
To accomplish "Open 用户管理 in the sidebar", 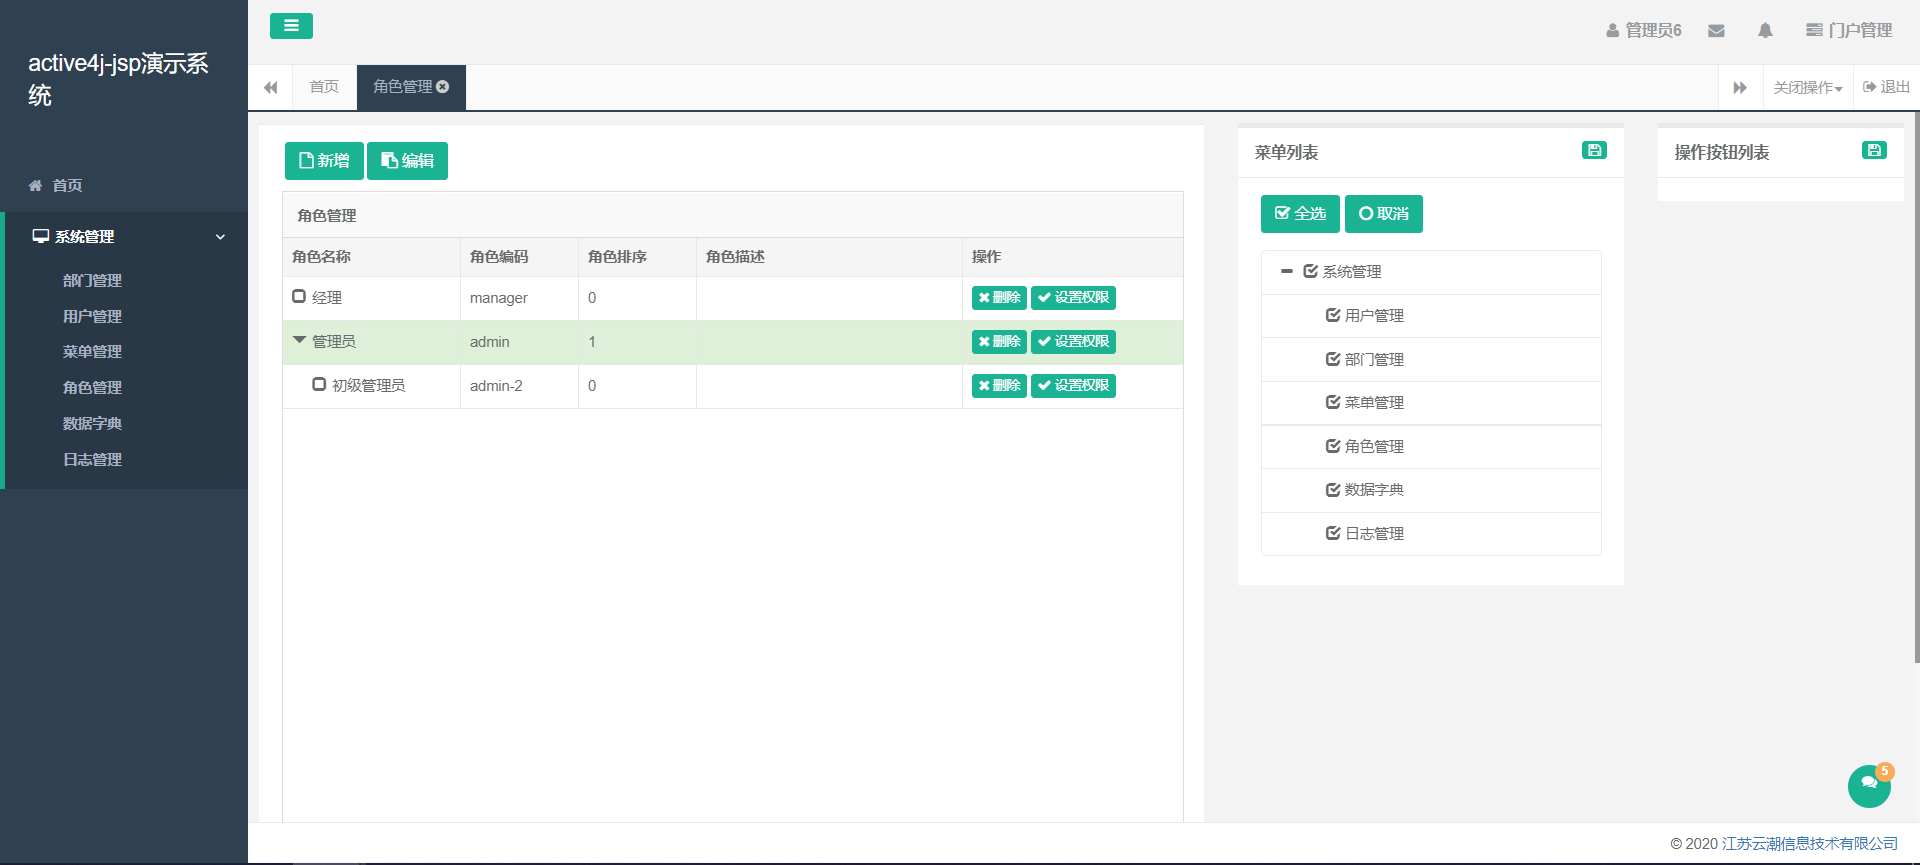I will coord(92,317).
